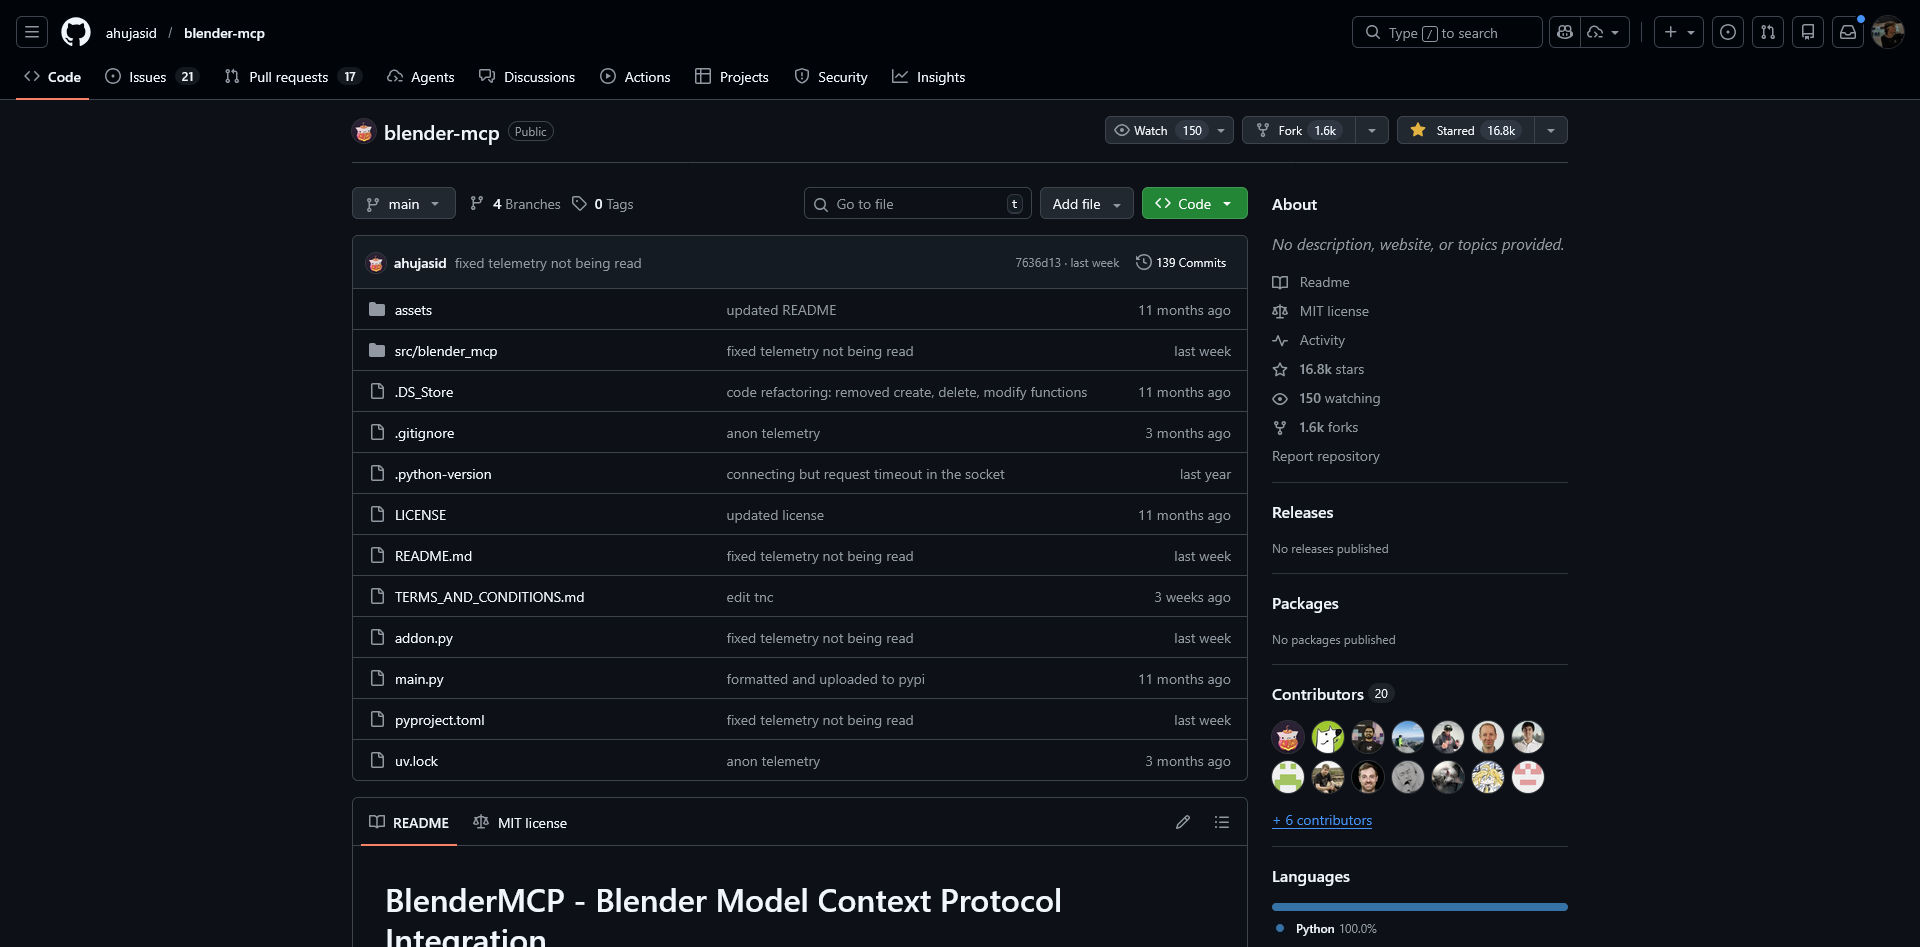The height and width of the screenshot is (947, 1920).
Task: Open the ahujasid owner link in breadcrumb
Action: [131, 33]
